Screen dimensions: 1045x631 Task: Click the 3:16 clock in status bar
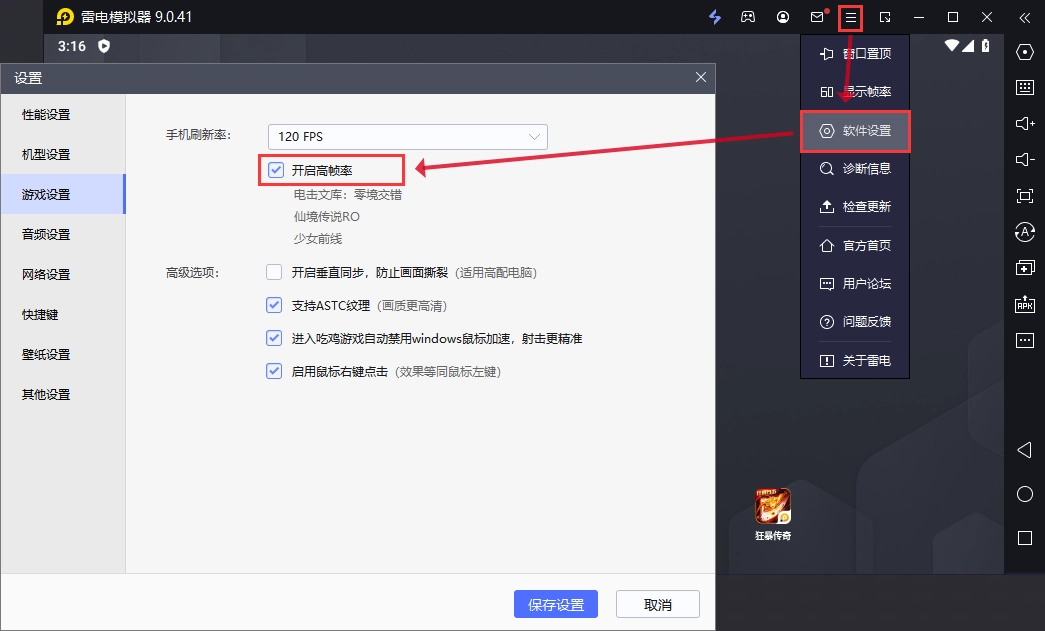[x=71, y=47]
